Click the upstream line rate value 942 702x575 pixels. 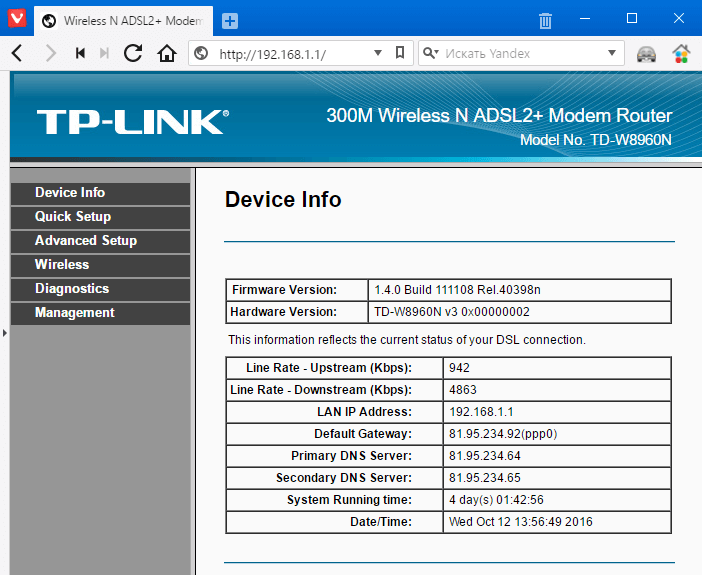459,368
